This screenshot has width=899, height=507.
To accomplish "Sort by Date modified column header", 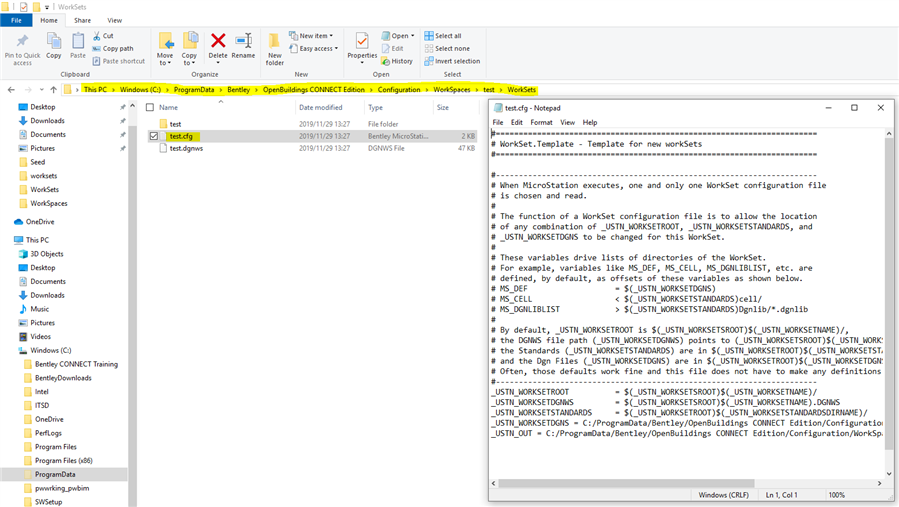I will [x=320, y=107].
